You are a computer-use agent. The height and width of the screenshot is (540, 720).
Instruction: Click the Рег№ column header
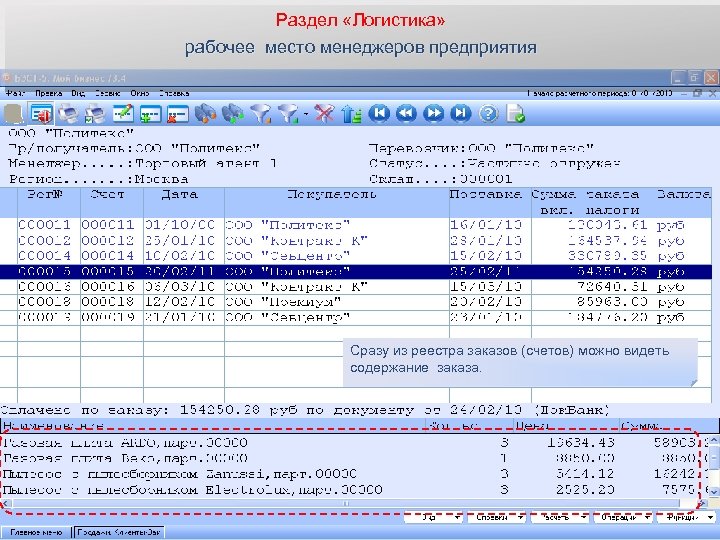49,202
